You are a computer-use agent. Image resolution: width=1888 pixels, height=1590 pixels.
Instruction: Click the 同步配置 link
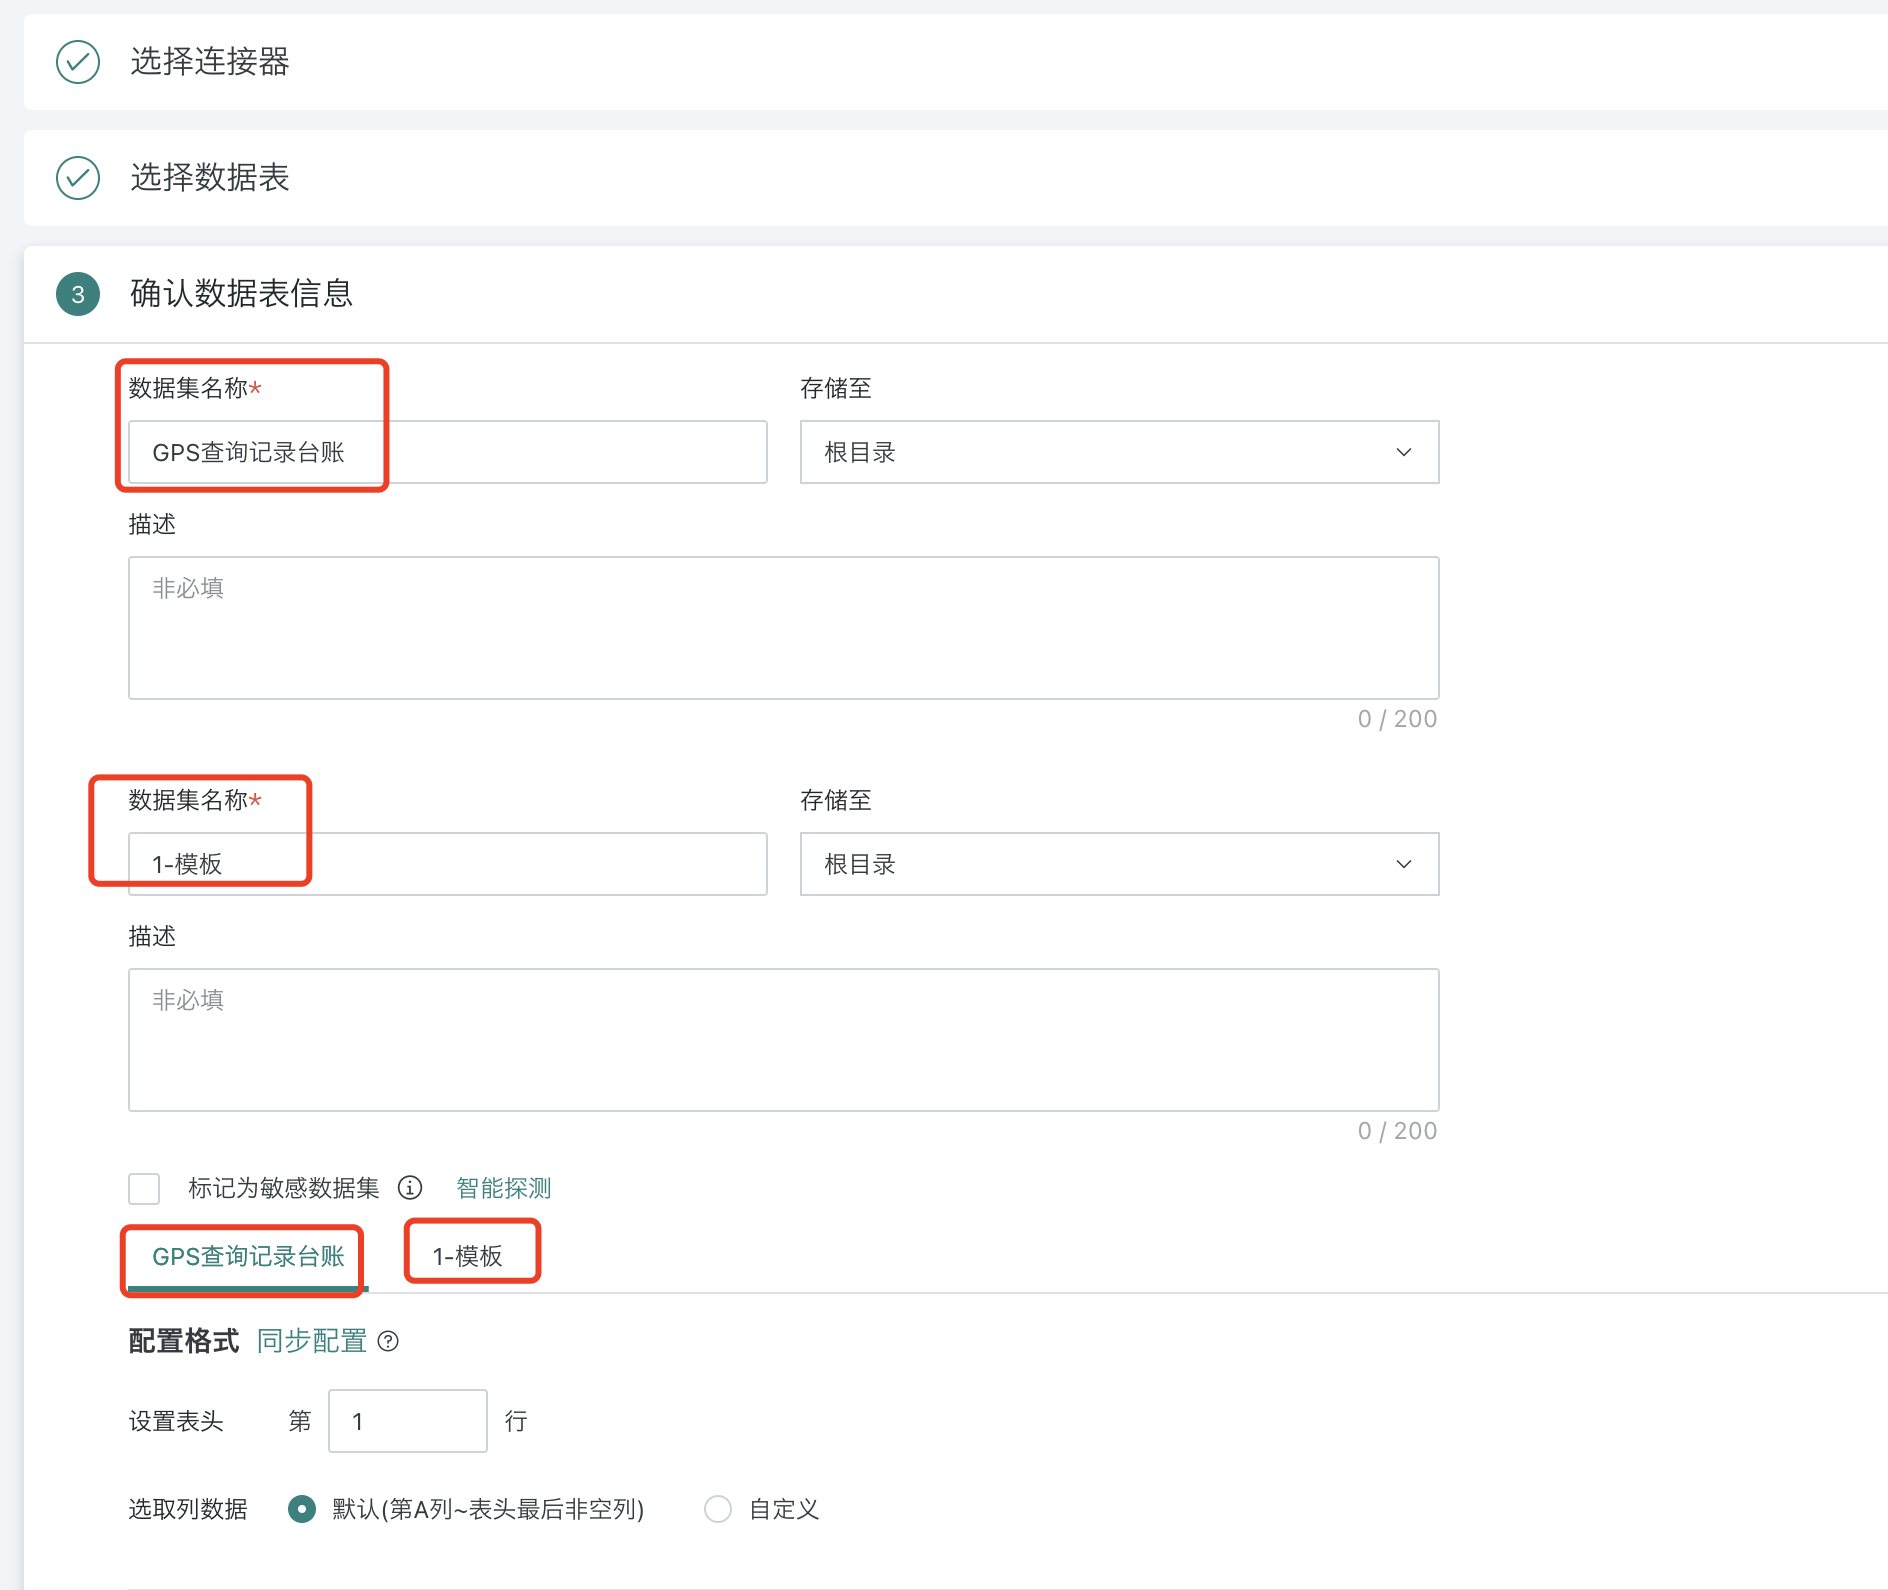click(x=311, y=1342)
